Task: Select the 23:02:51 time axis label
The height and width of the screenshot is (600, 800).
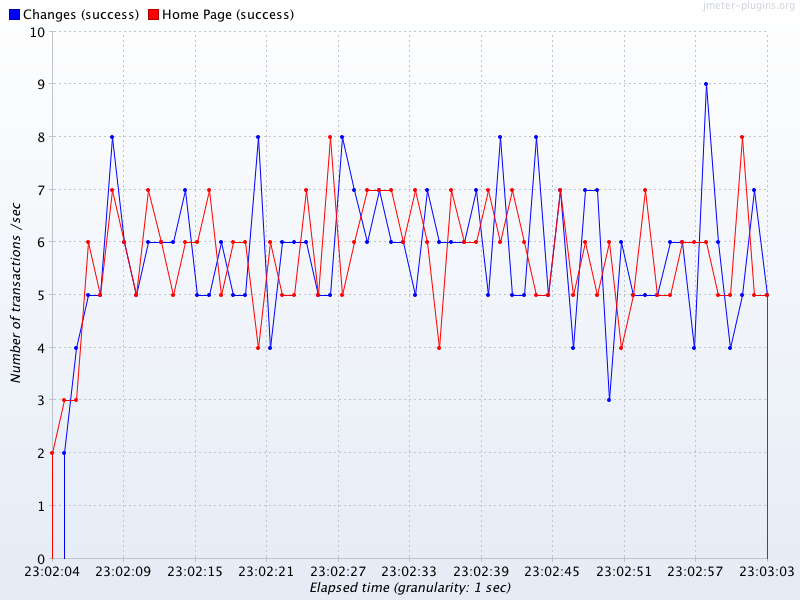Action: [x=624, y=572]
